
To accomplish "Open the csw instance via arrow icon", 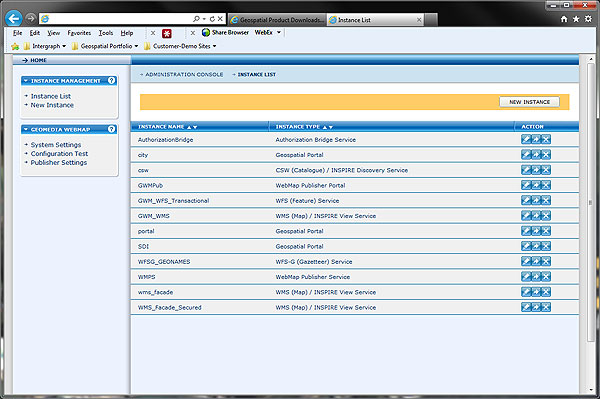I will 536,170.
